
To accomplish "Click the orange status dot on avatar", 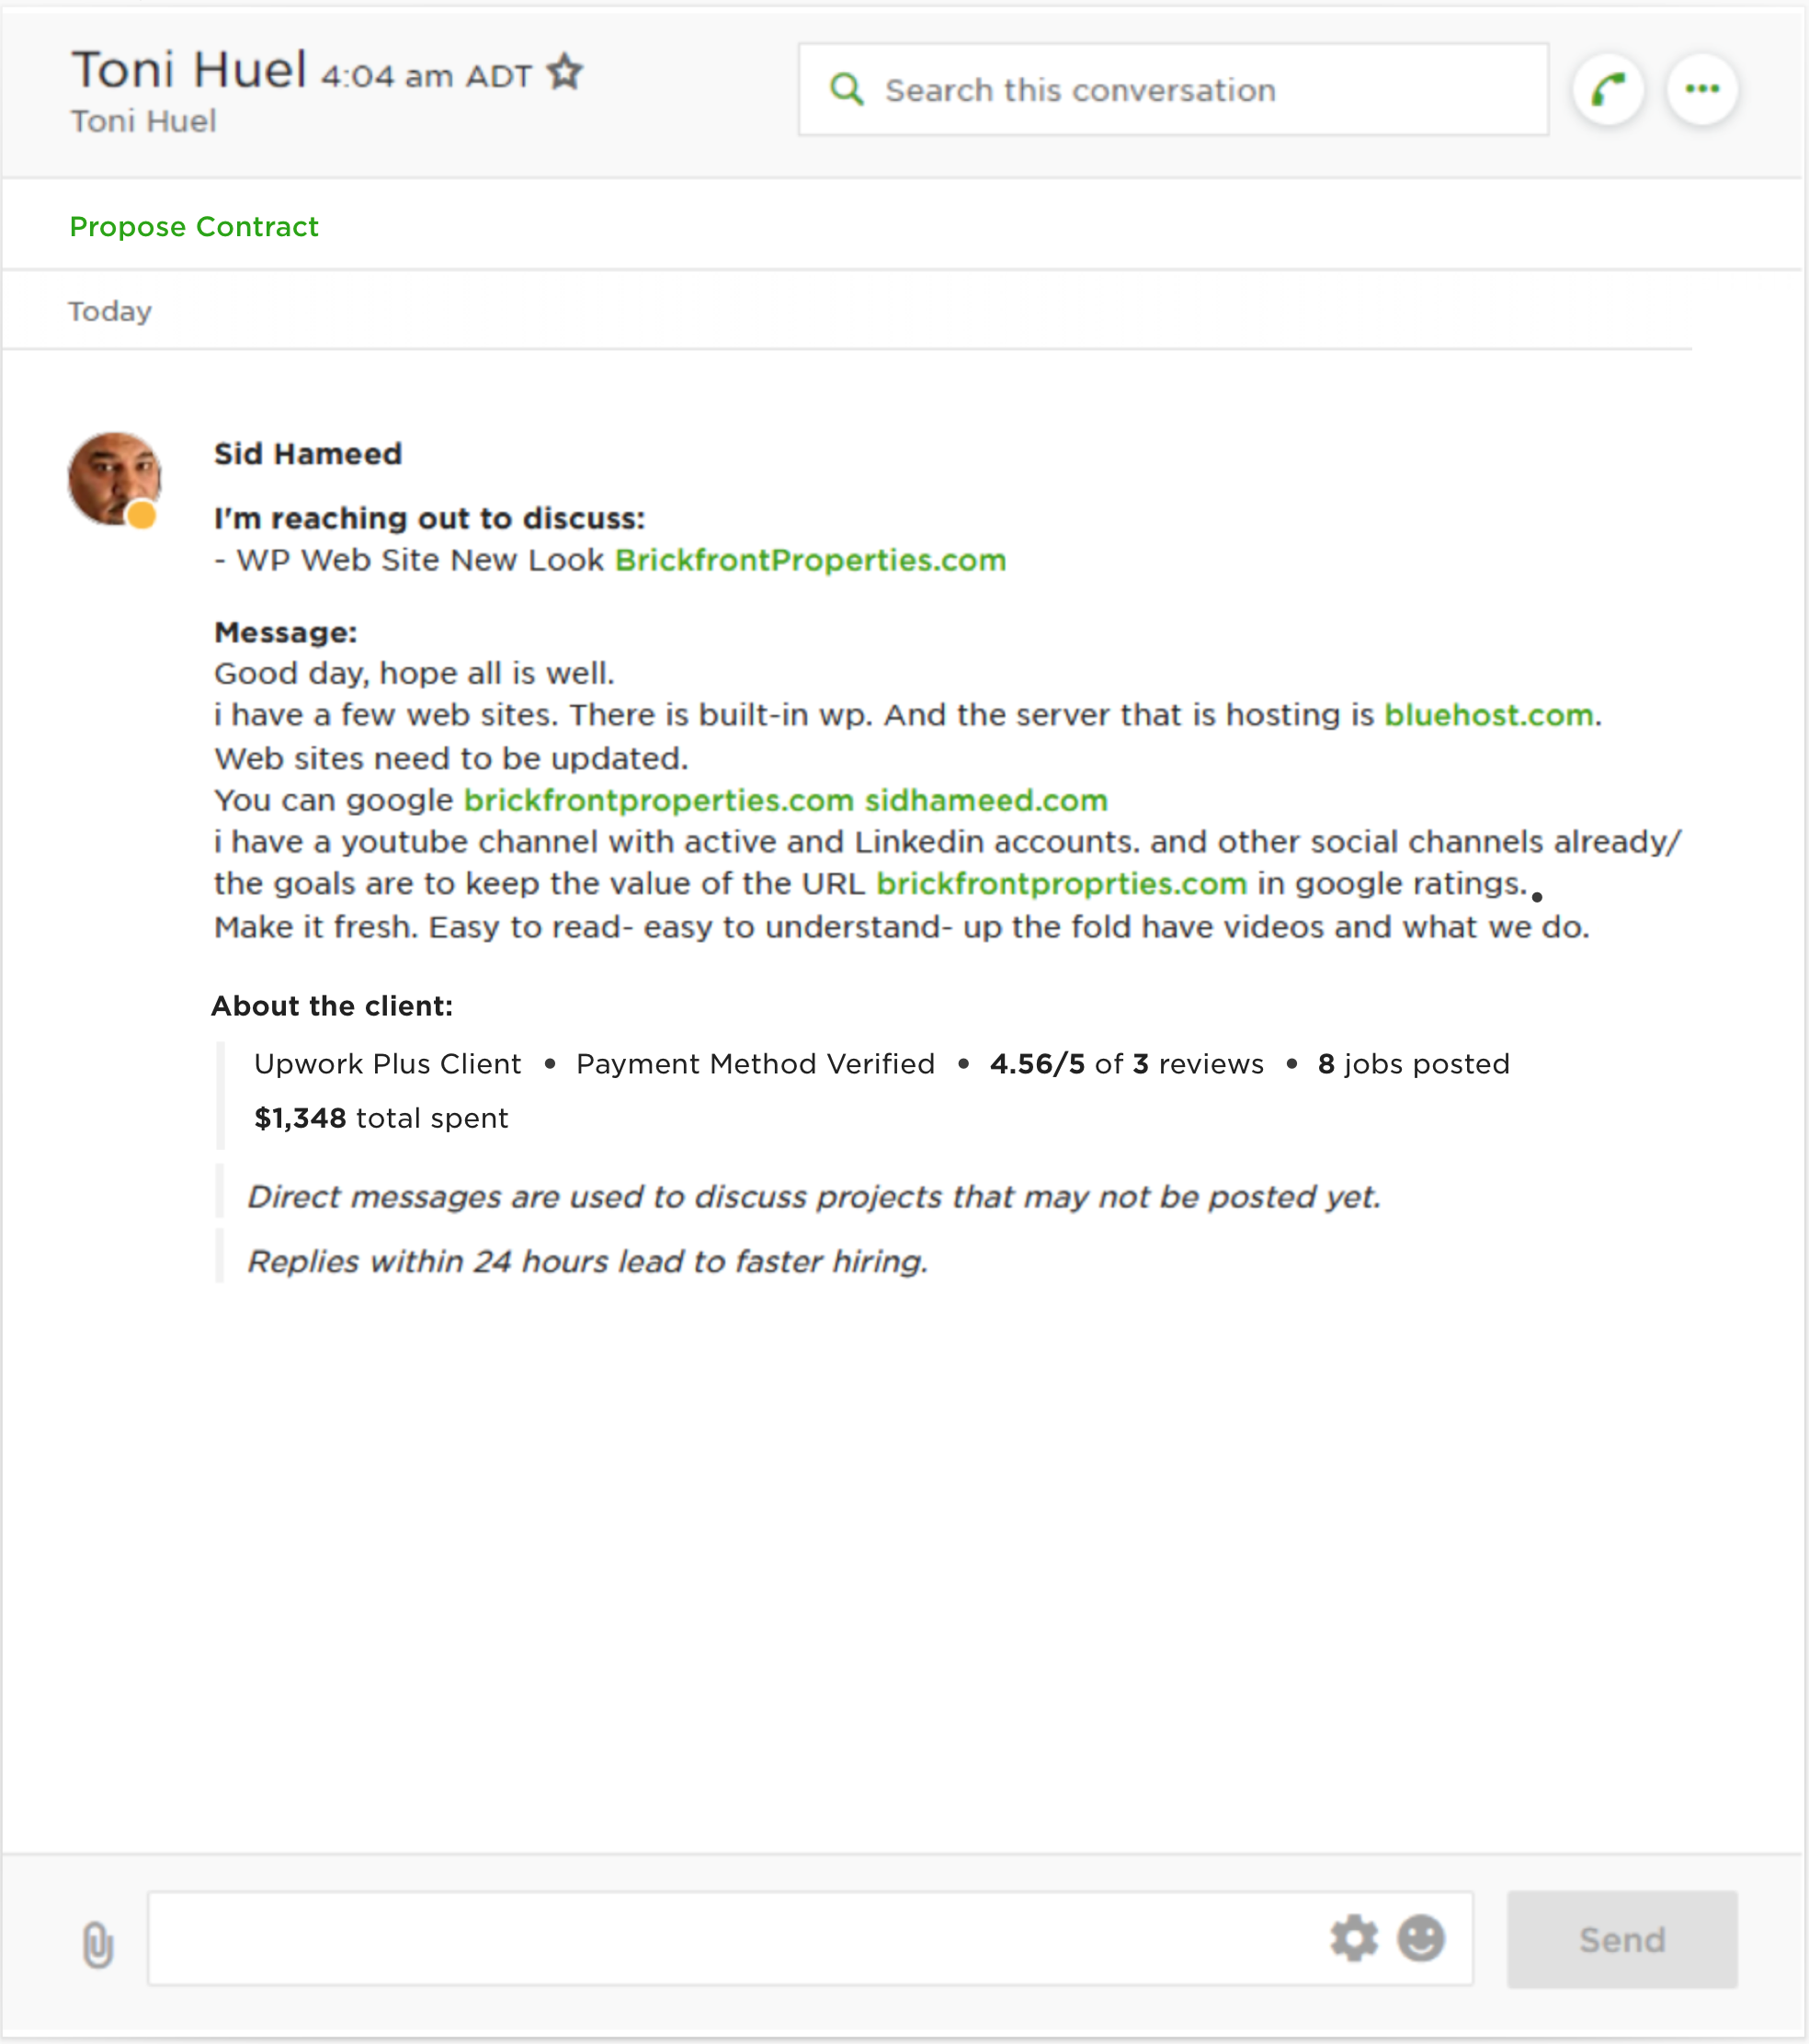I will [x=142, y=515].
